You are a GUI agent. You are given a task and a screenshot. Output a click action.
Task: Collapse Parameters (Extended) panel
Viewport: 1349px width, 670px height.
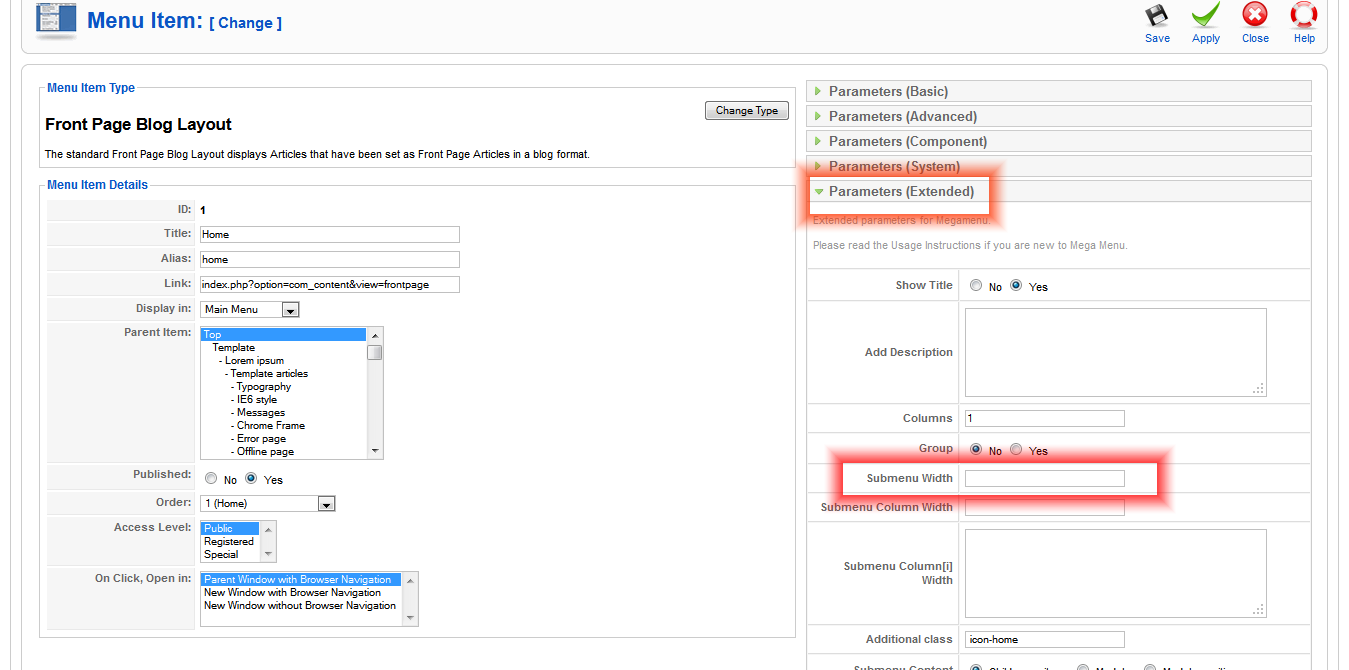tap(1059, 192)
